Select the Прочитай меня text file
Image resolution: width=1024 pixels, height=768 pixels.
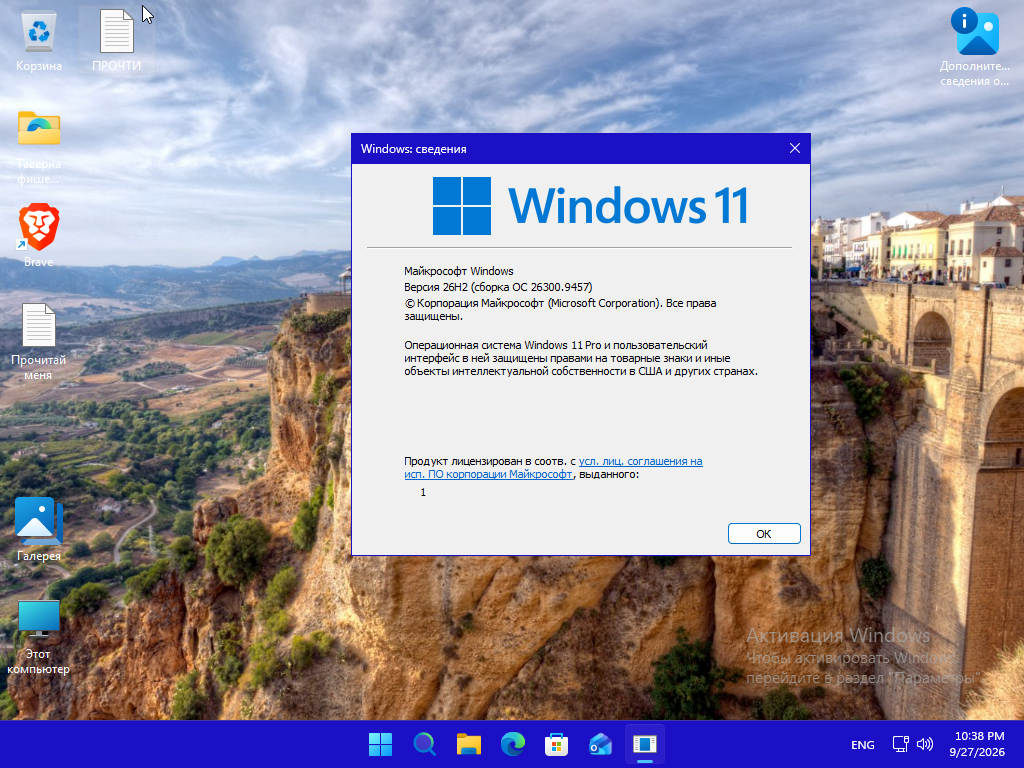(x=39, y=342)
